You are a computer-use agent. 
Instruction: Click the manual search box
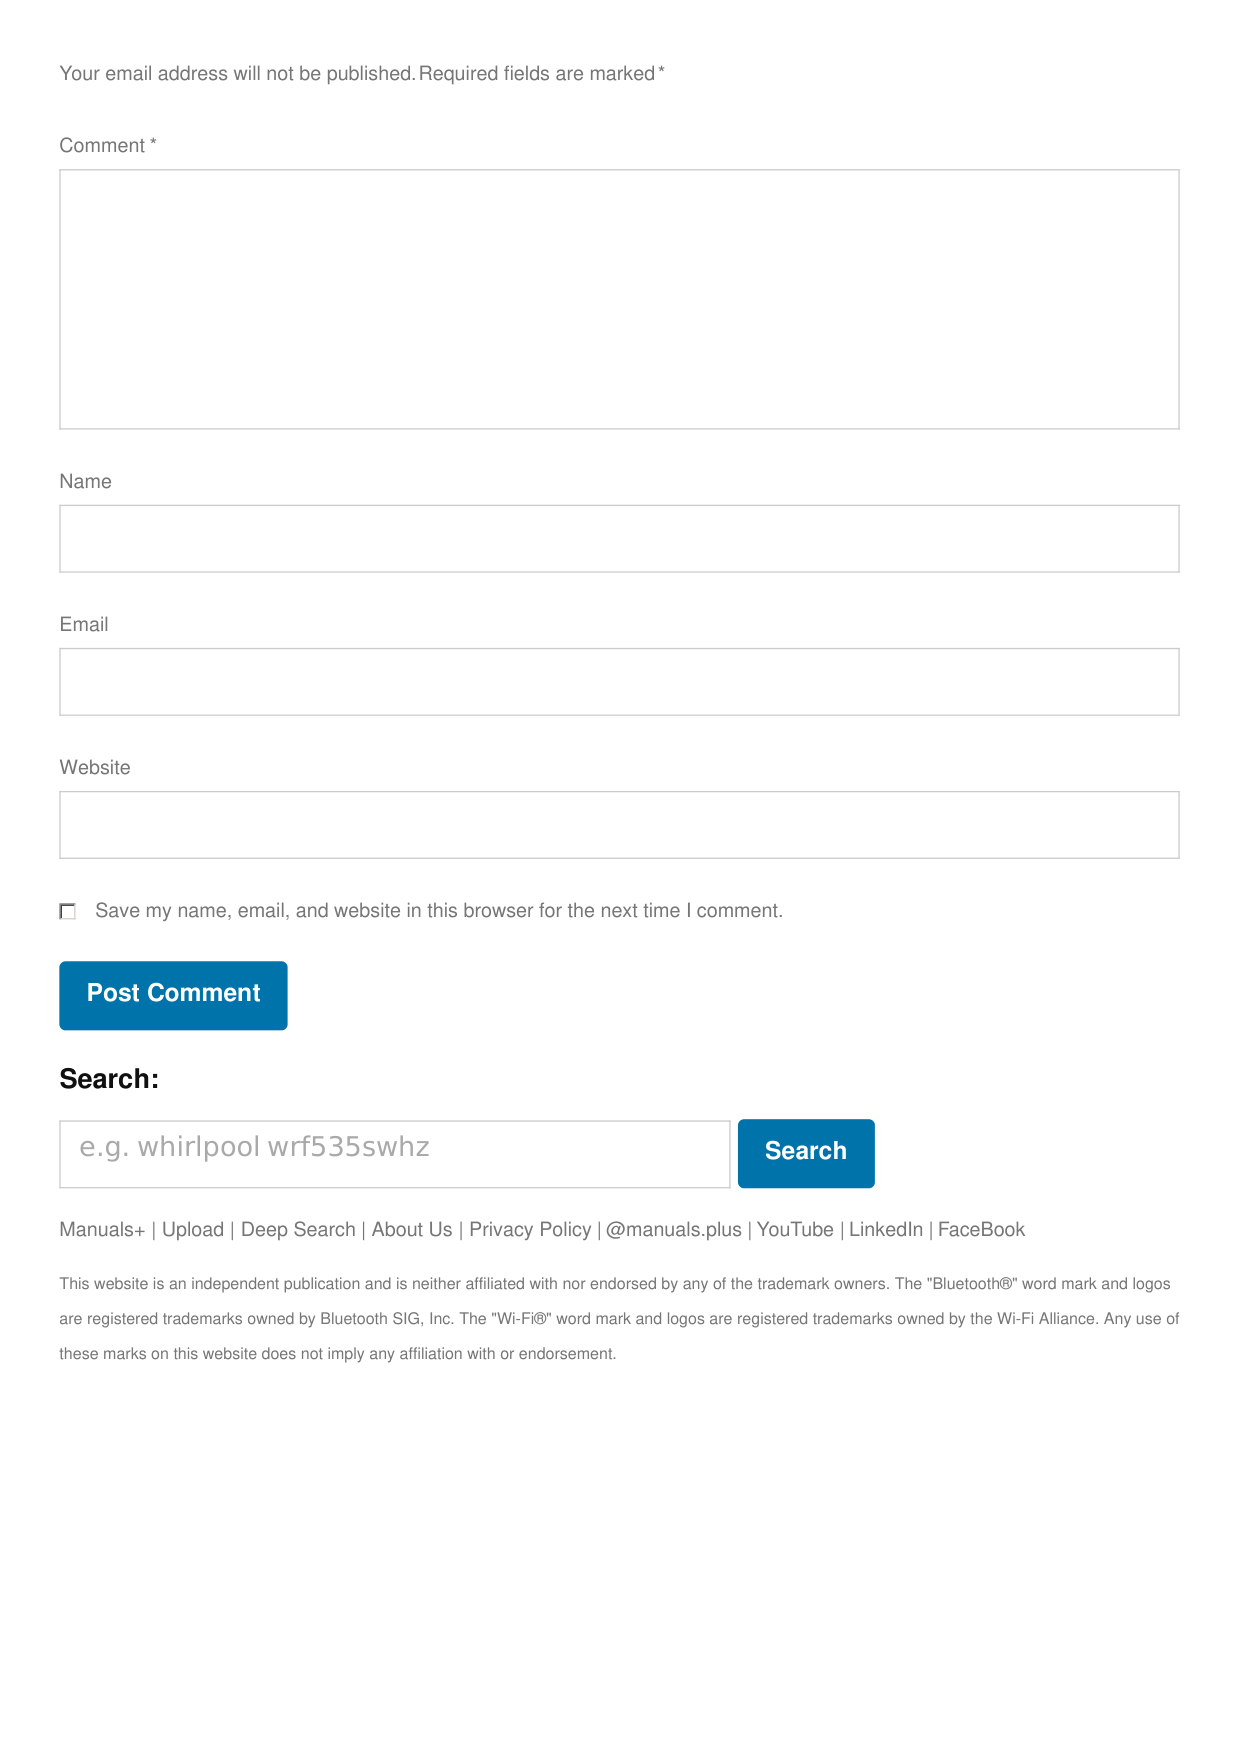[x=394, y=1153]
